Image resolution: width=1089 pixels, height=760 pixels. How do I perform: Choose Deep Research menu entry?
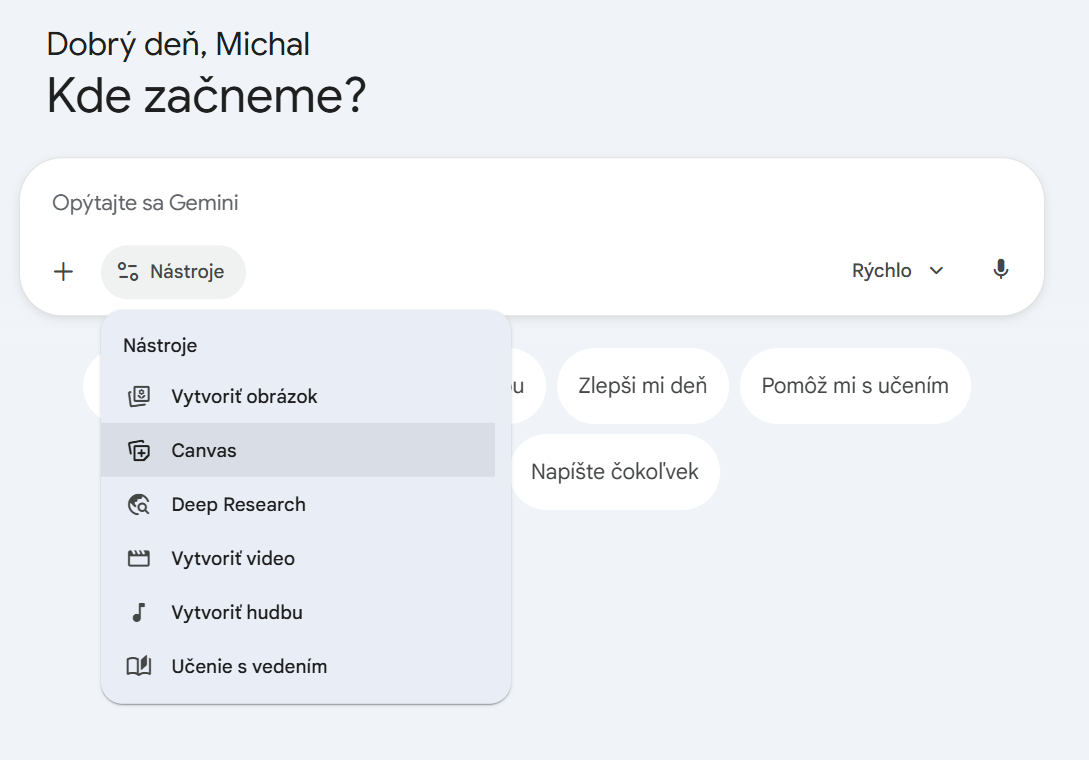(238, 505)
